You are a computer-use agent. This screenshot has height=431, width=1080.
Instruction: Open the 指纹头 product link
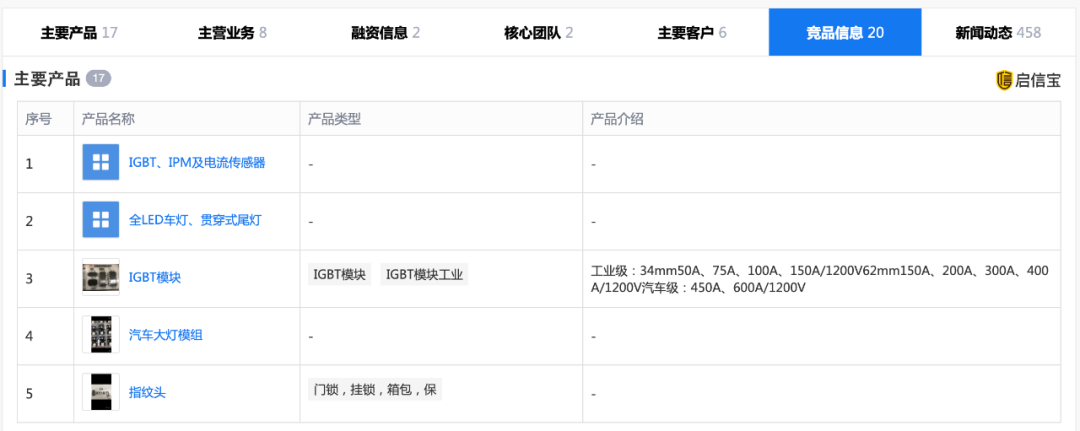point(147,392)
